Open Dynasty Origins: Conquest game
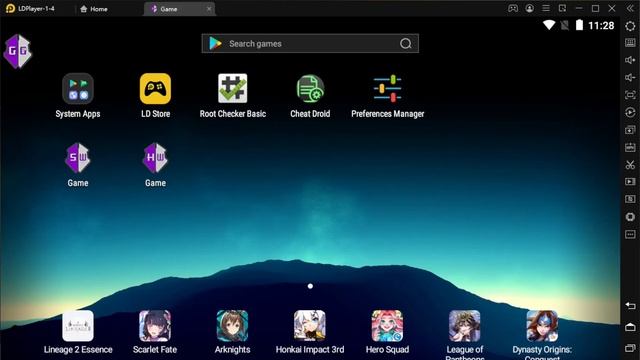This screenshot has width=640, height=360. (542, 326)
